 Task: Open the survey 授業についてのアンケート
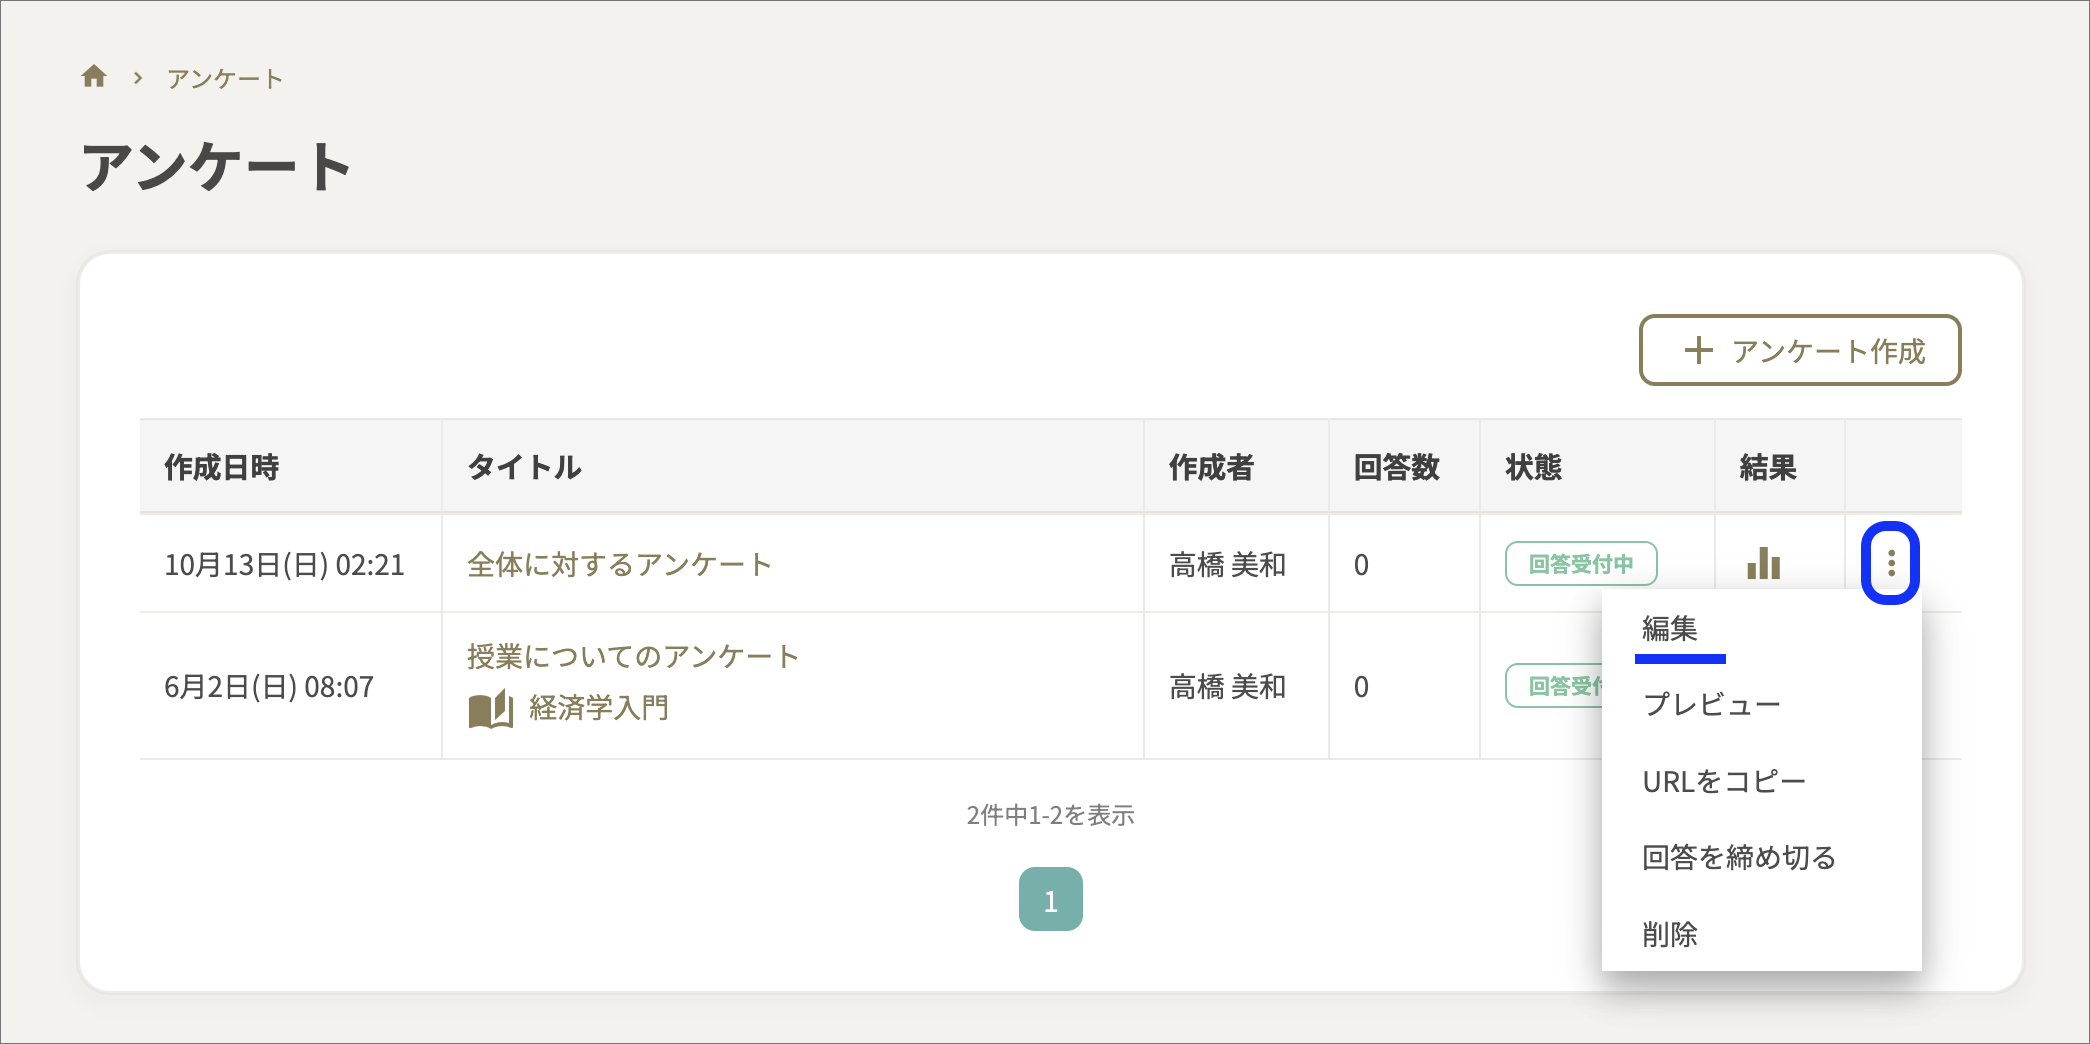[631, 656]
